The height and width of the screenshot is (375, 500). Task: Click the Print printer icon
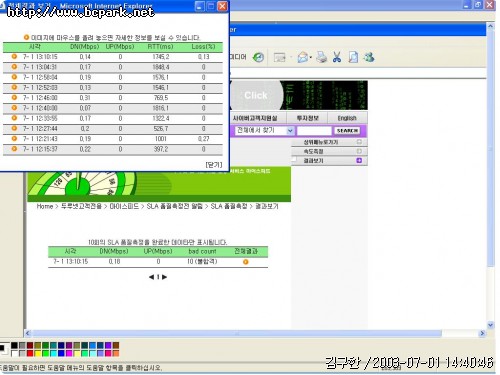pos(322,57)
